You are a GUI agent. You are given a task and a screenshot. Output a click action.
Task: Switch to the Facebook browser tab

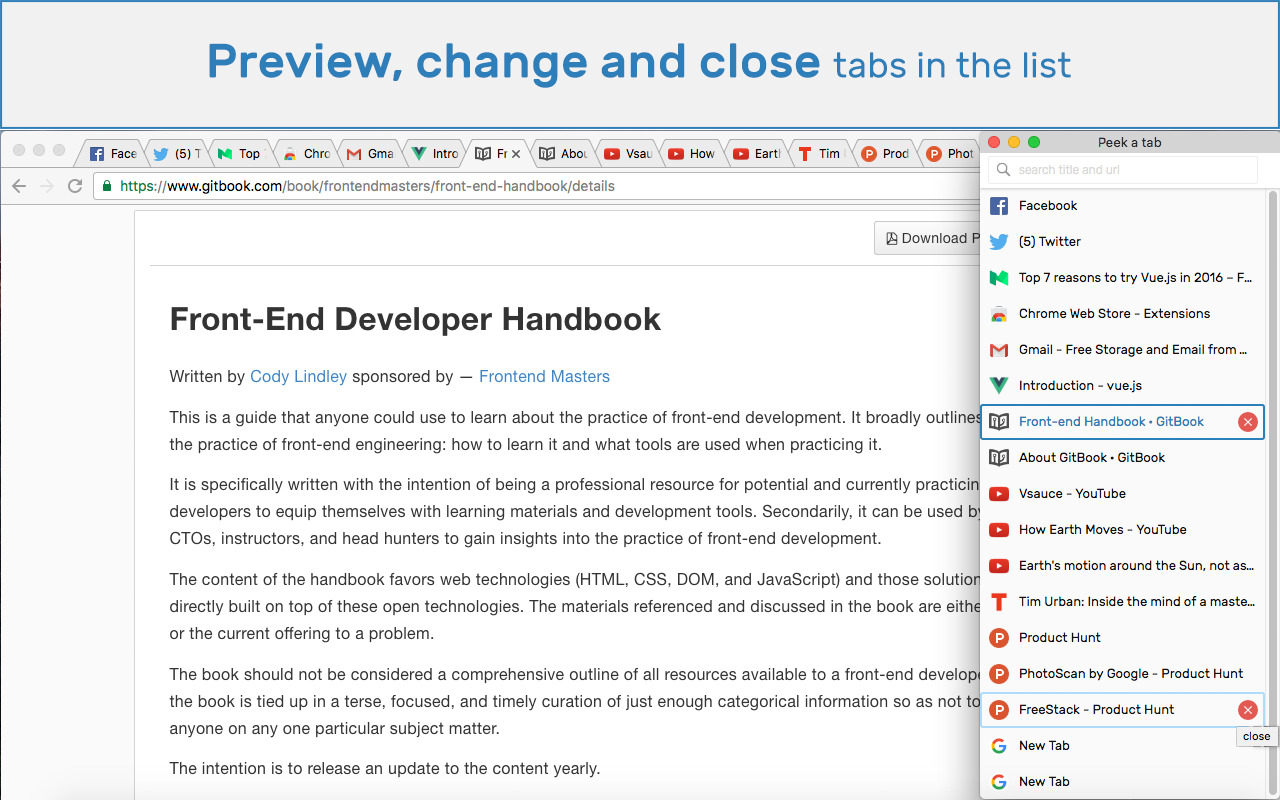click(x=112, y=153)
